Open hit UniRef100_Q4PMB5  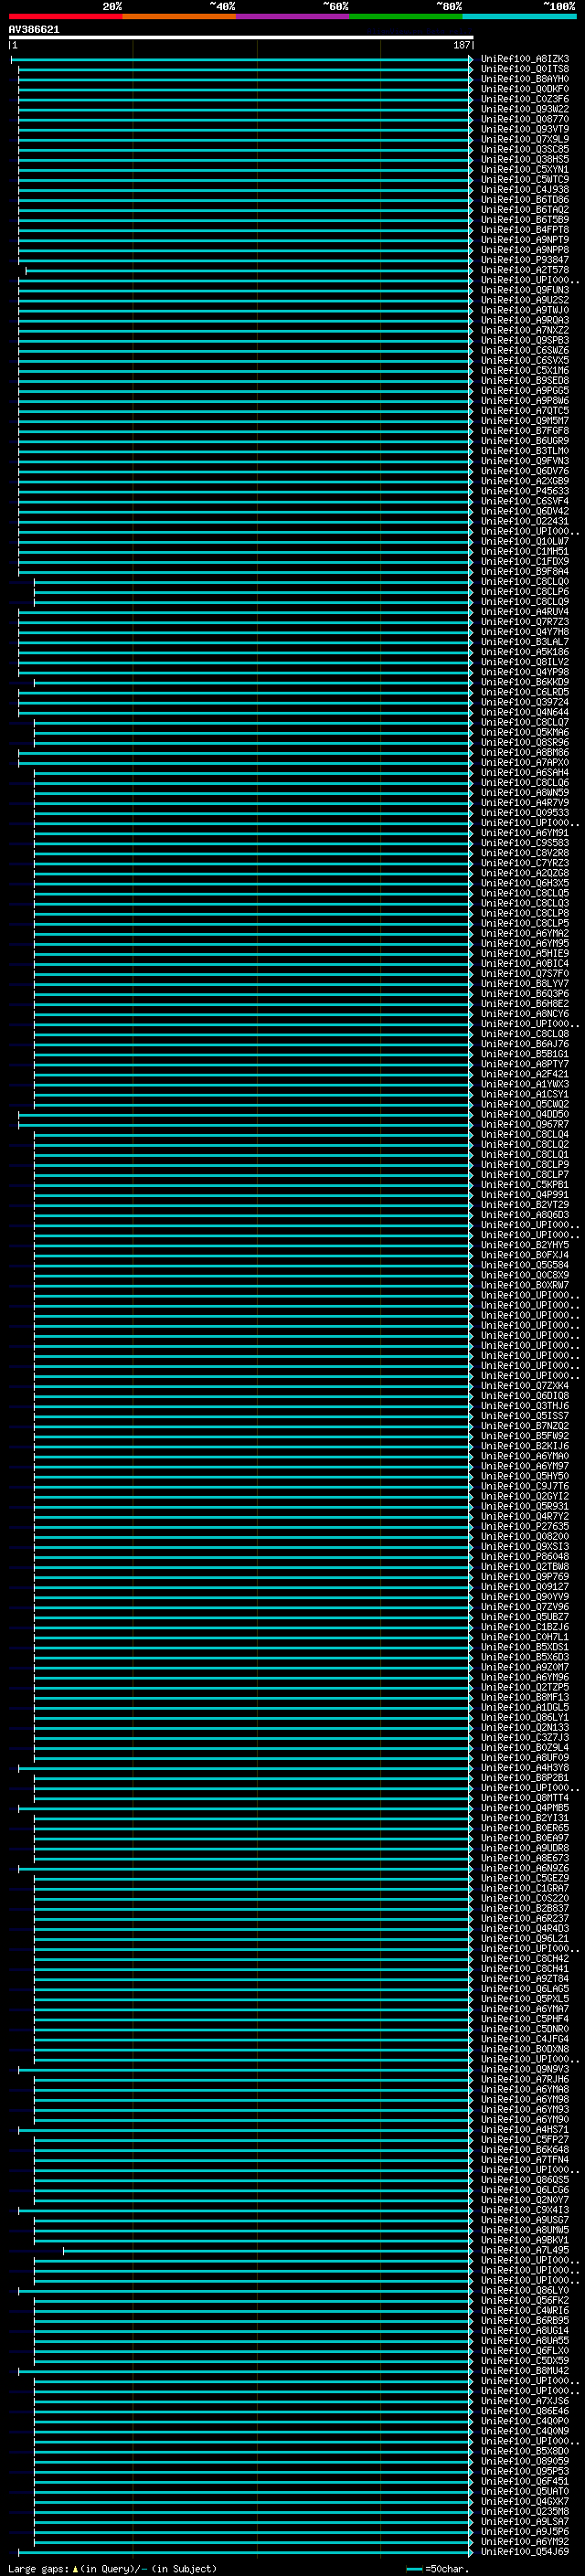click(x=525, y=1809)
